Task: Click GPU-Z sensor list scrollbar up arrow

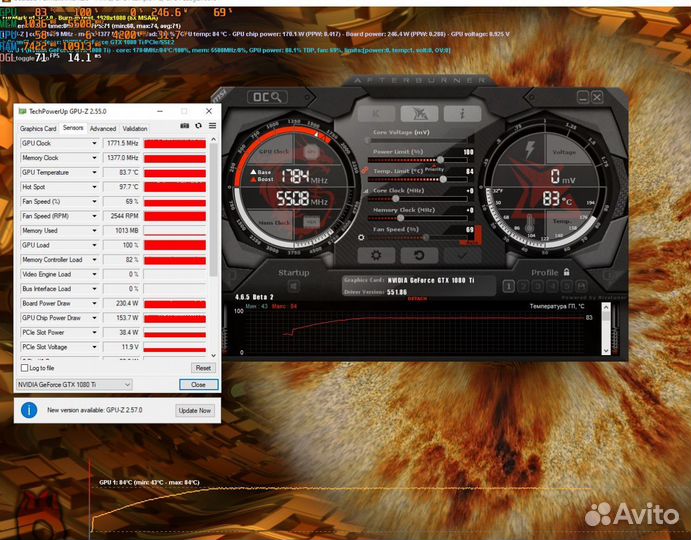Action: coord(214,140)
